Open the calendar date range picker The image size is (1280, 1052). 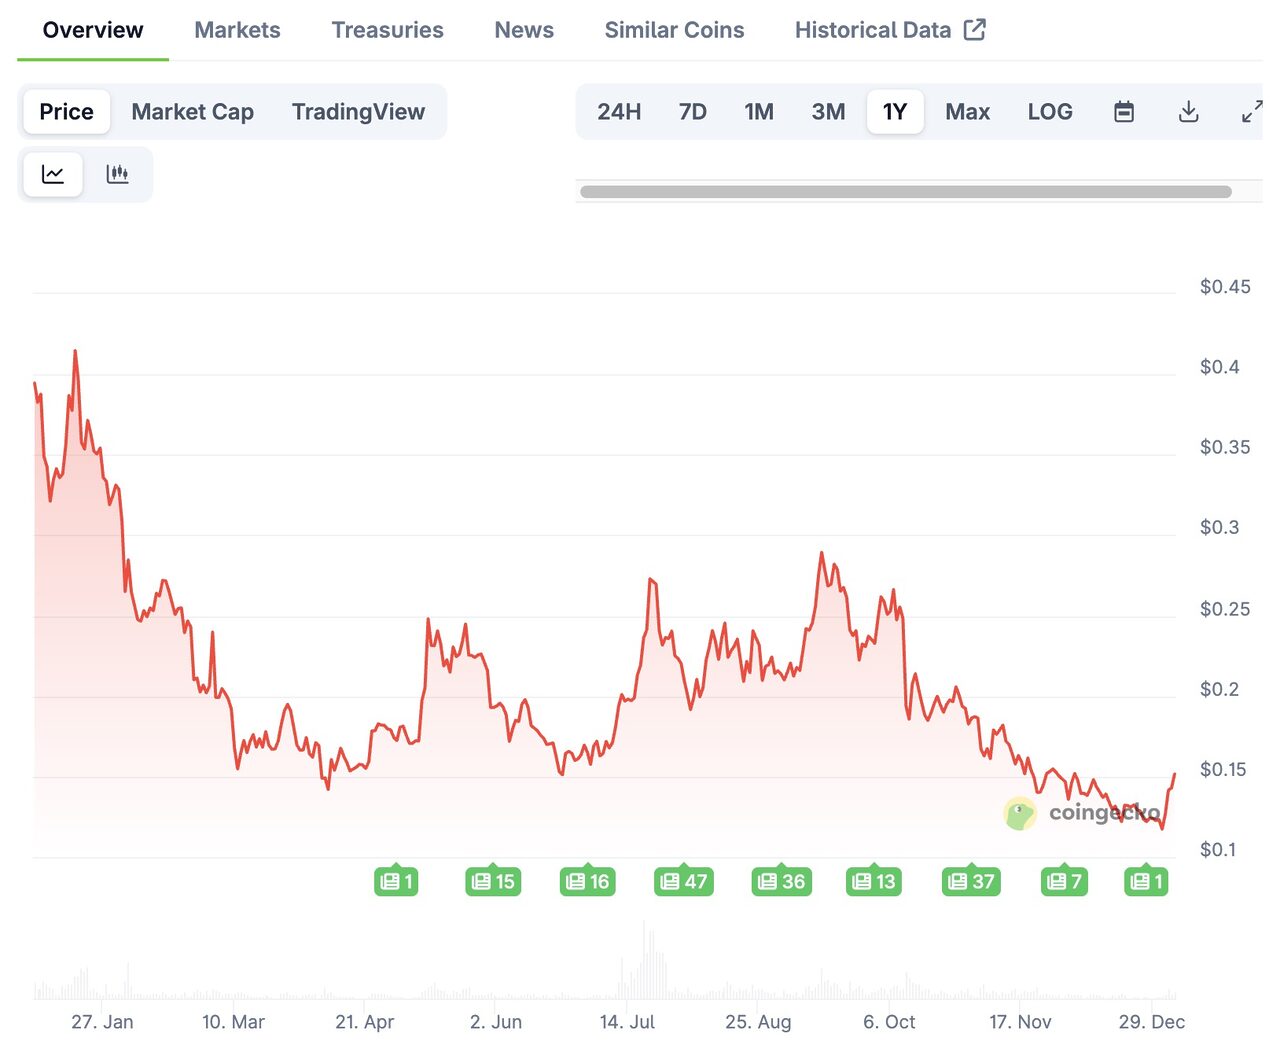pyautogui.click(x=1124, y=112)
